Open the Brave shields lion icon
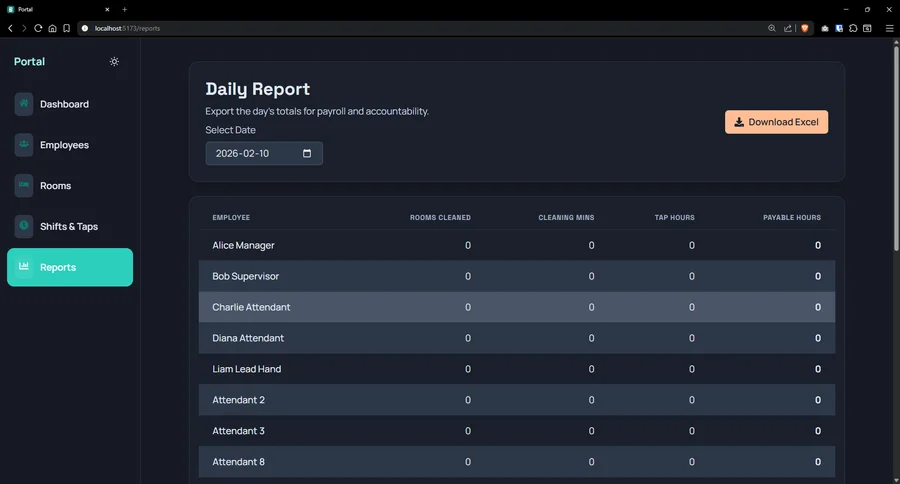The image size is (900, 484). (805, 28)
